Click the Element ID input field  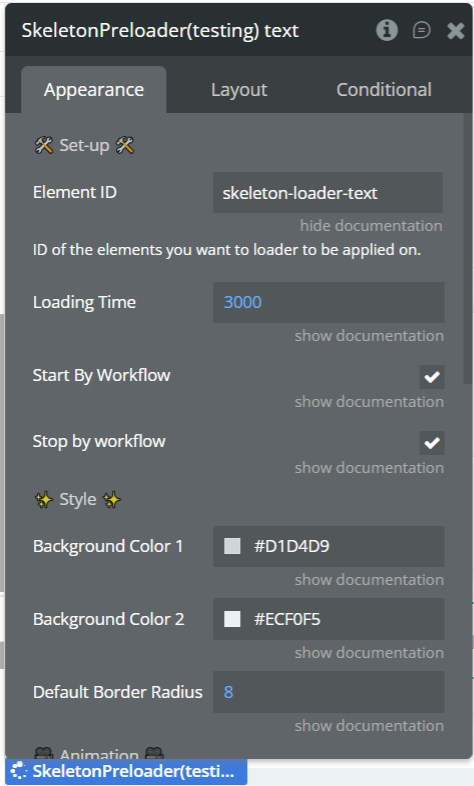[328, 193]
